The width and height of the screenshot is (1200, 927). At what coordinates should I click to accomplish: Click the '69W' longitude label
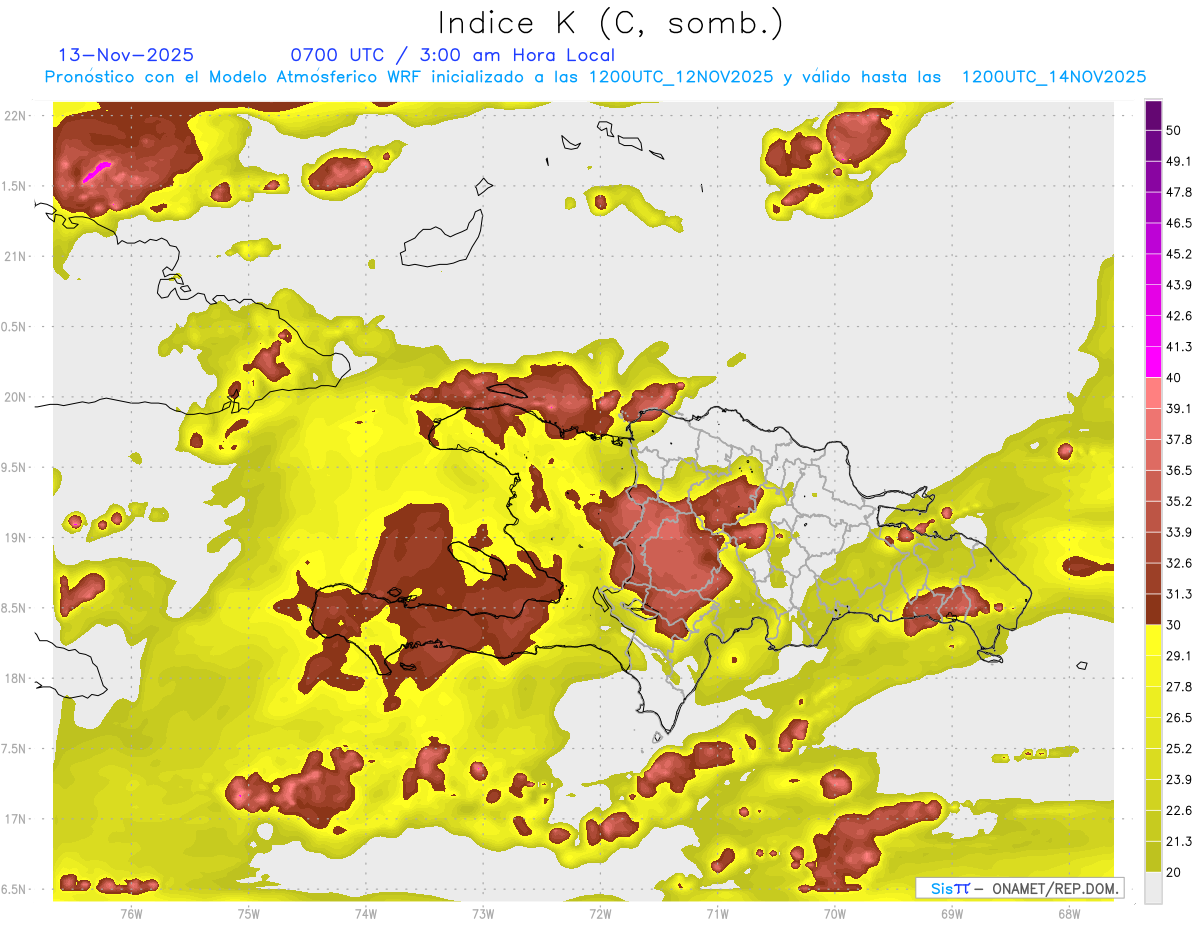pyautogui.click(x=952, y=914)
